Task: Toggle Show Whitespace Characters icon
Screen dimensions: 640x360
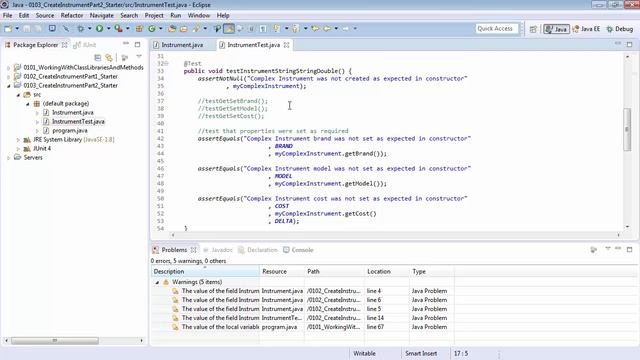Action: (263, 29)
